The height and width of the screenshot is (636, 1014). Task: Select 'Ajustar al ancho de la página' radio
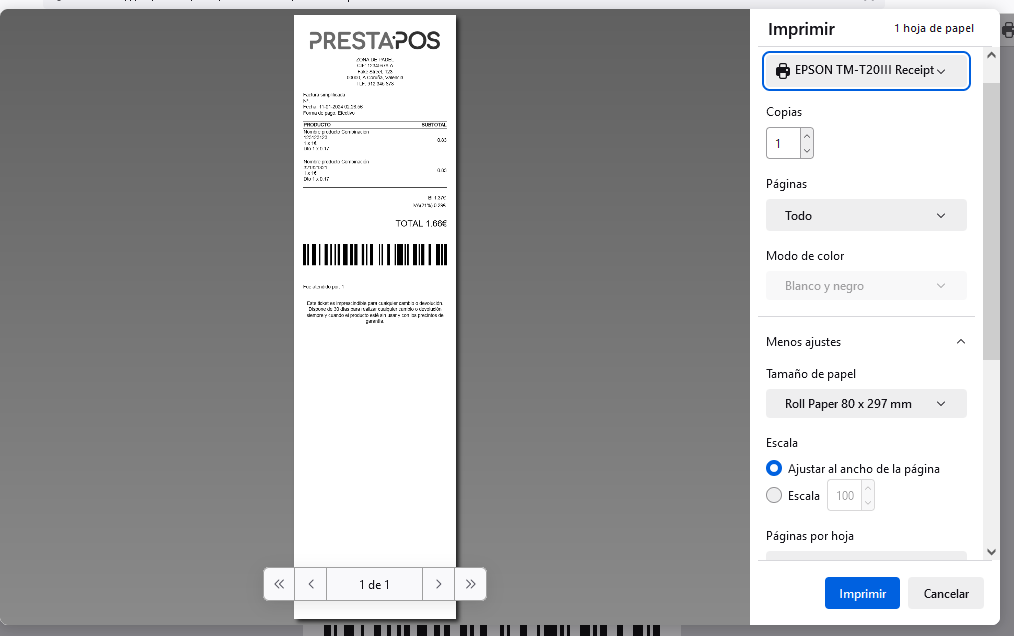[x=773, y=468]
